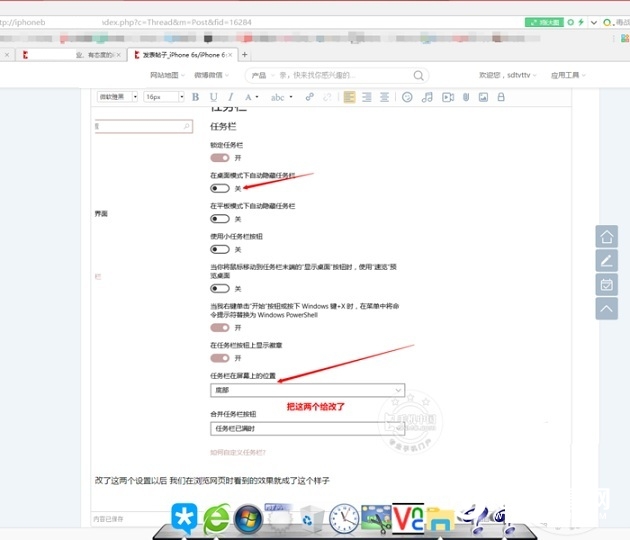Click the settings search box on the left

tap(144, 126)
